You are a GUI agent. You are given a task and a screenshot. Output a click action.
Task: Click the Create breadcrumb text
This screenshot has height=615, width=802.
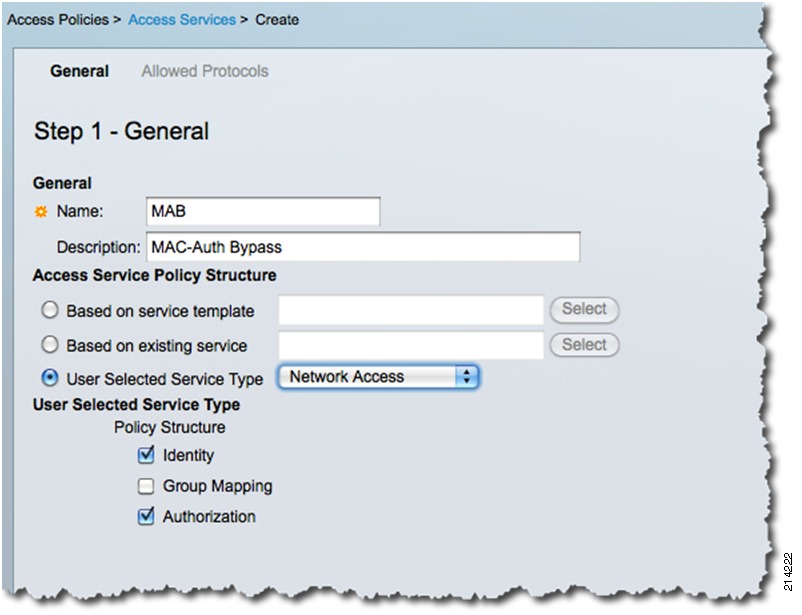(x=277, y=19)
